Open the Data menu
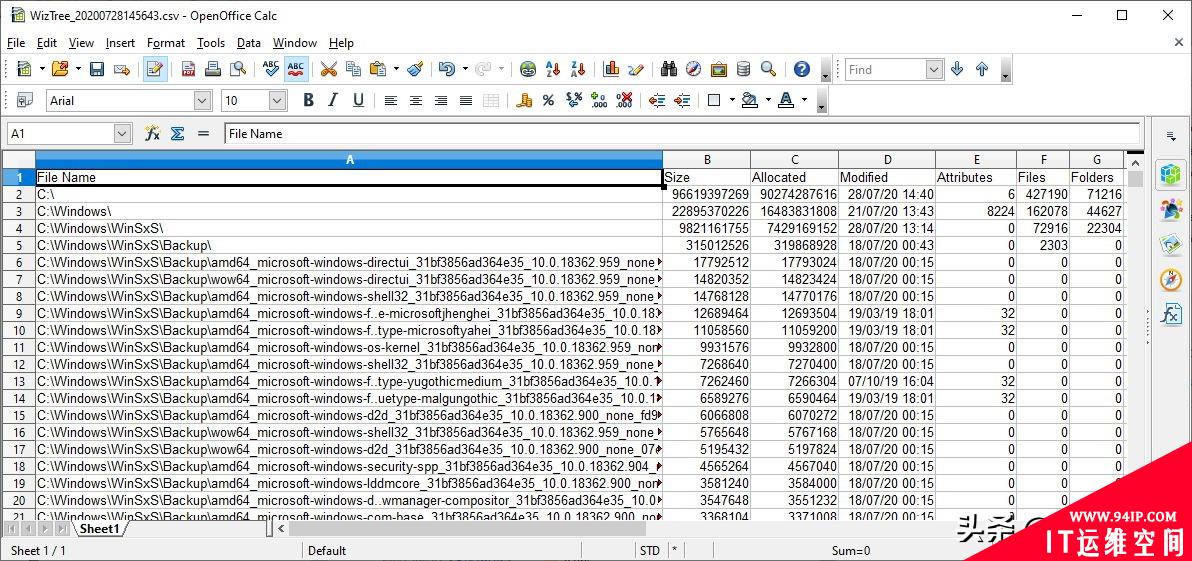This screenshot has width=1192, height=561. click(x=249, y=43)
